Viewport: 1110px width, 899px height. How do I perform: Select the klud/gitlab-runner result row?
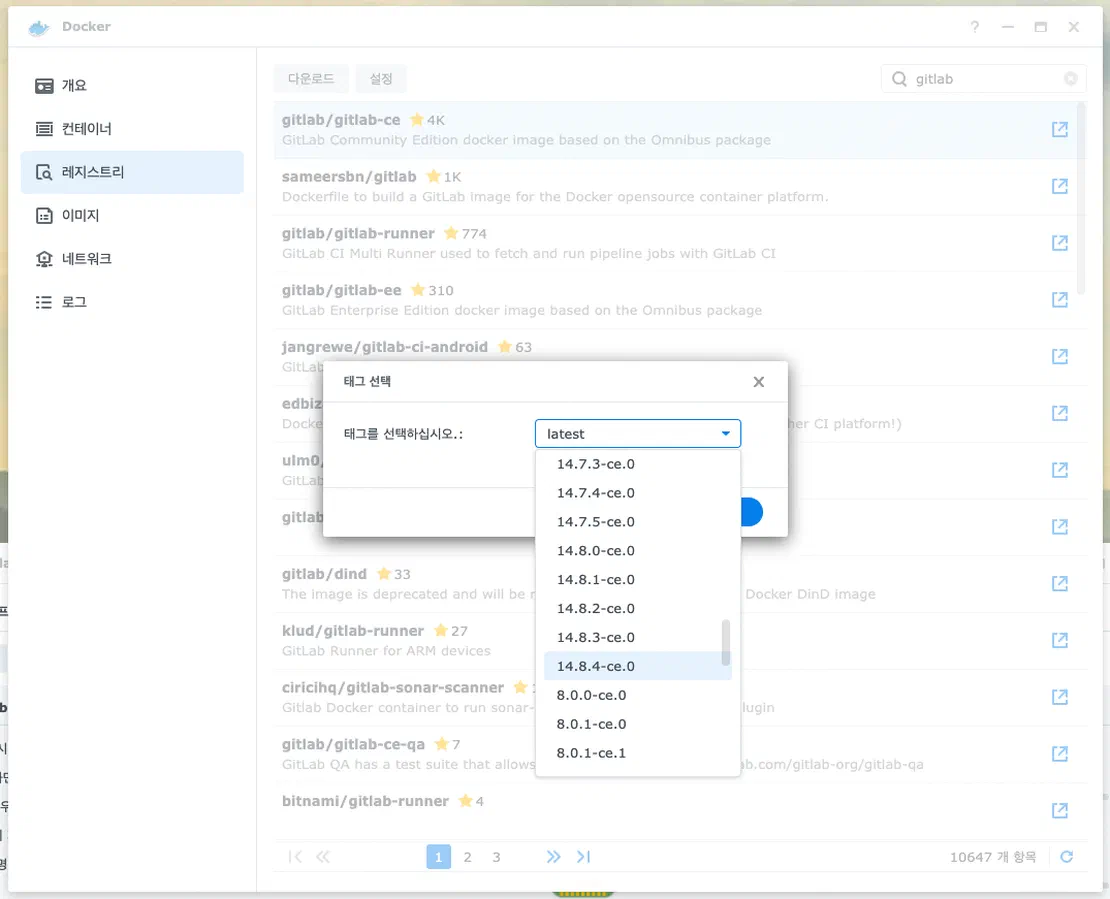point(680,641)
